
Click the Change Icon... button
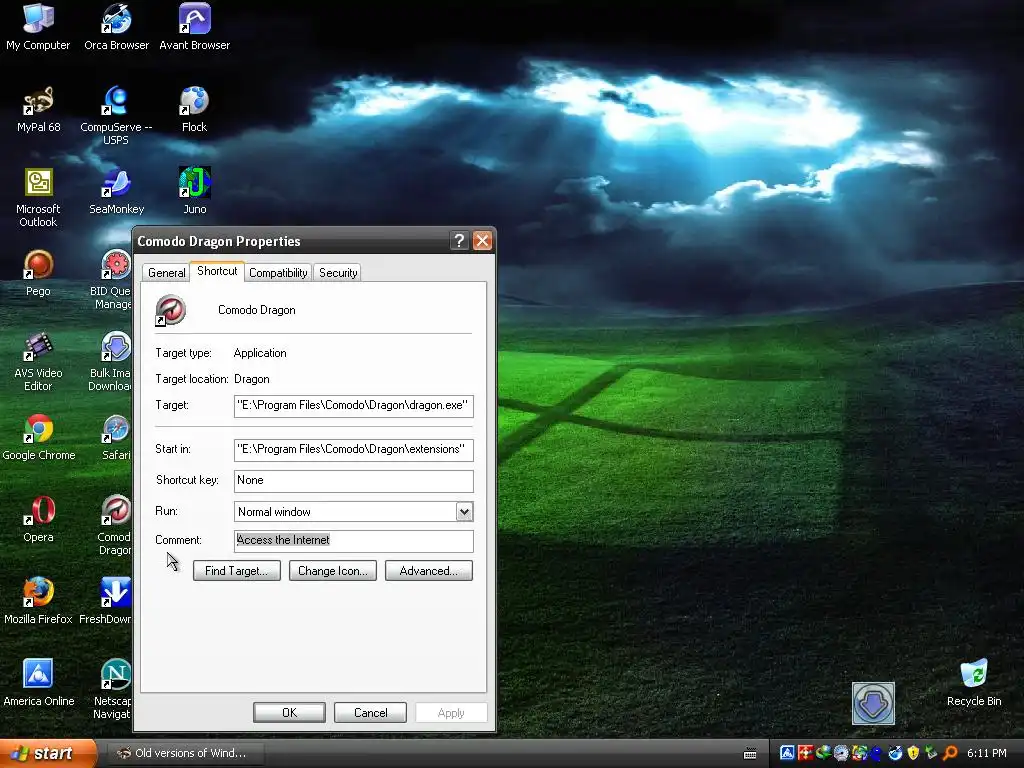[x=332, y=571]
